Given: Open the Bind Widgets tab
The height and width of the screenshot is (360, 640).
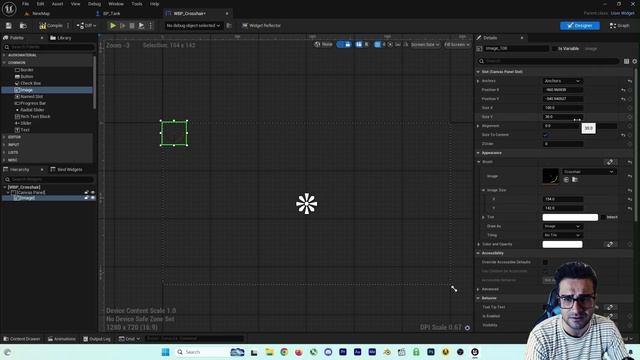Looking at the screenshot, I should click(x=67, y=169).
